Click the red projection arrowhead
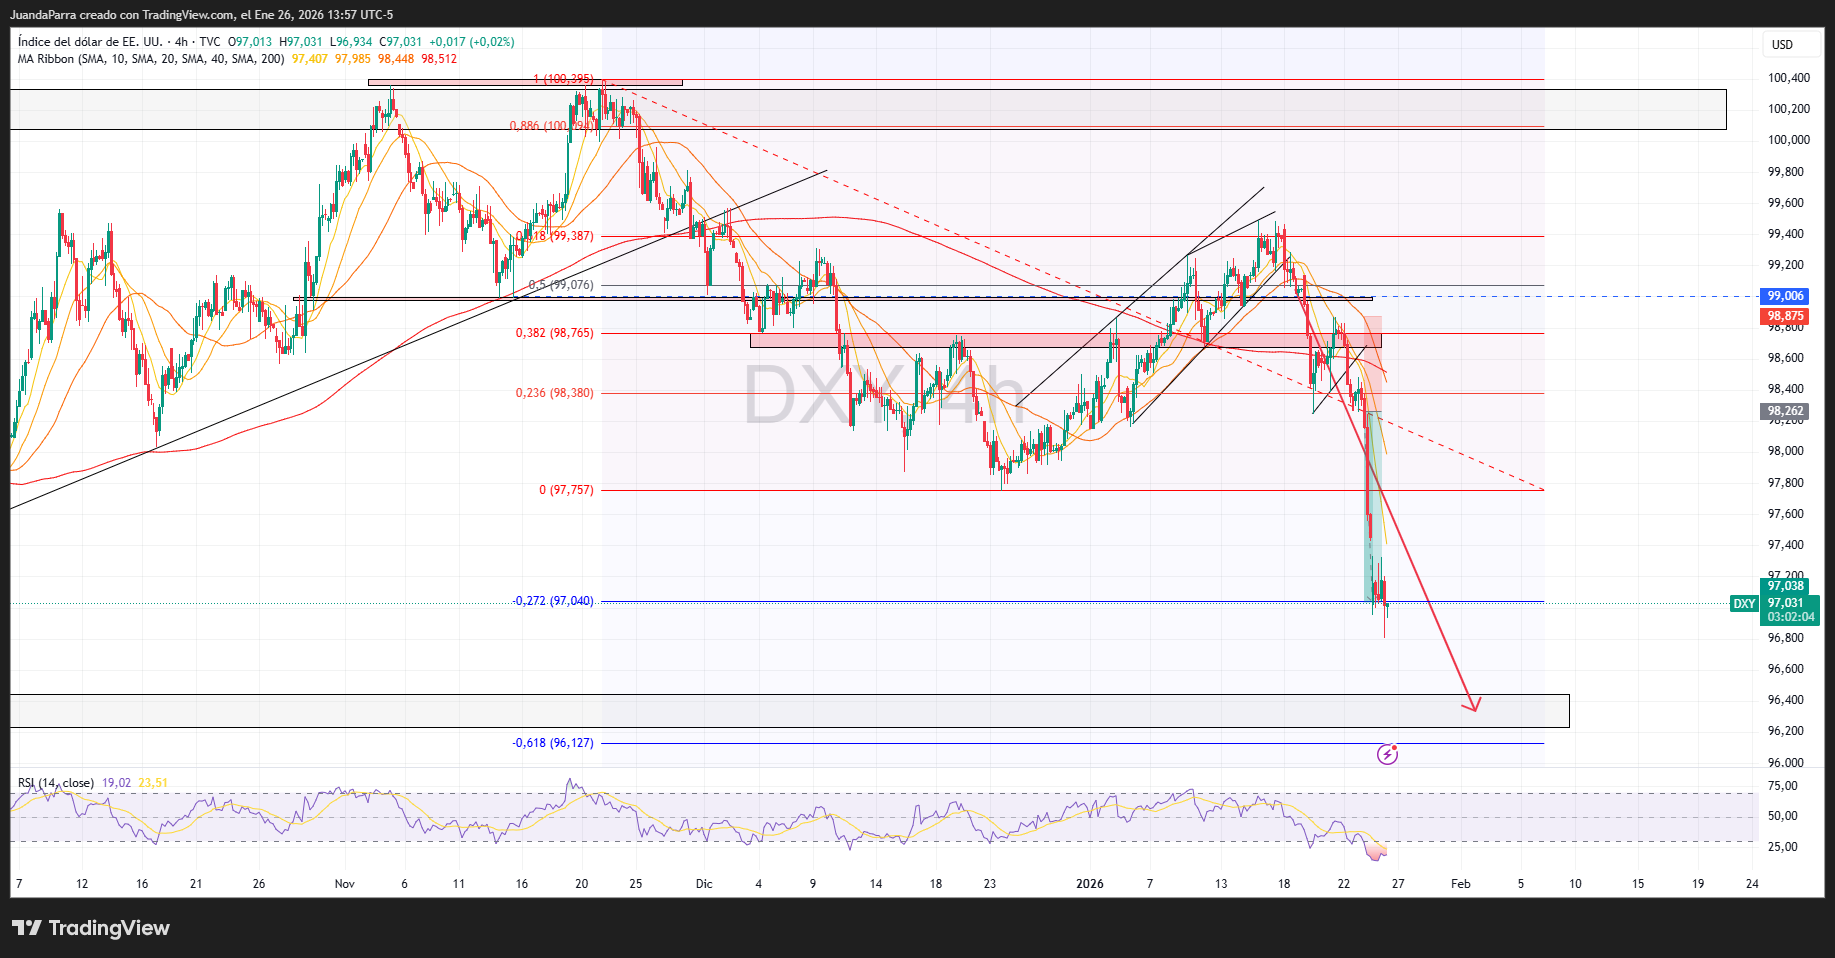This screenshot has height=958, width=1835. 1473,706
